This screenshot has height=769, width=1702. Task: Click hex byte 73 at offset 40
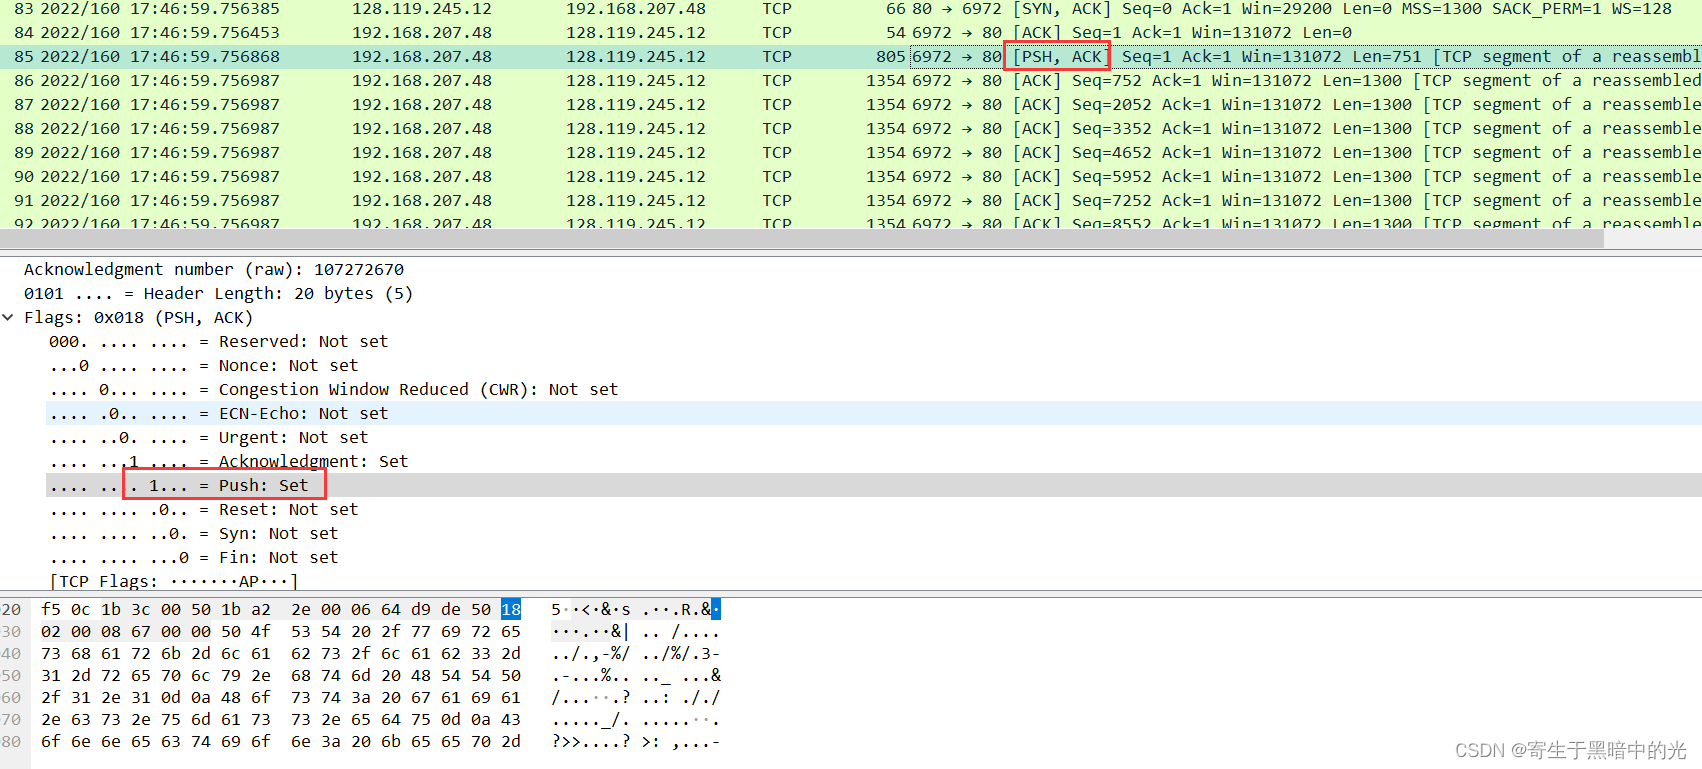pos(51,653)
